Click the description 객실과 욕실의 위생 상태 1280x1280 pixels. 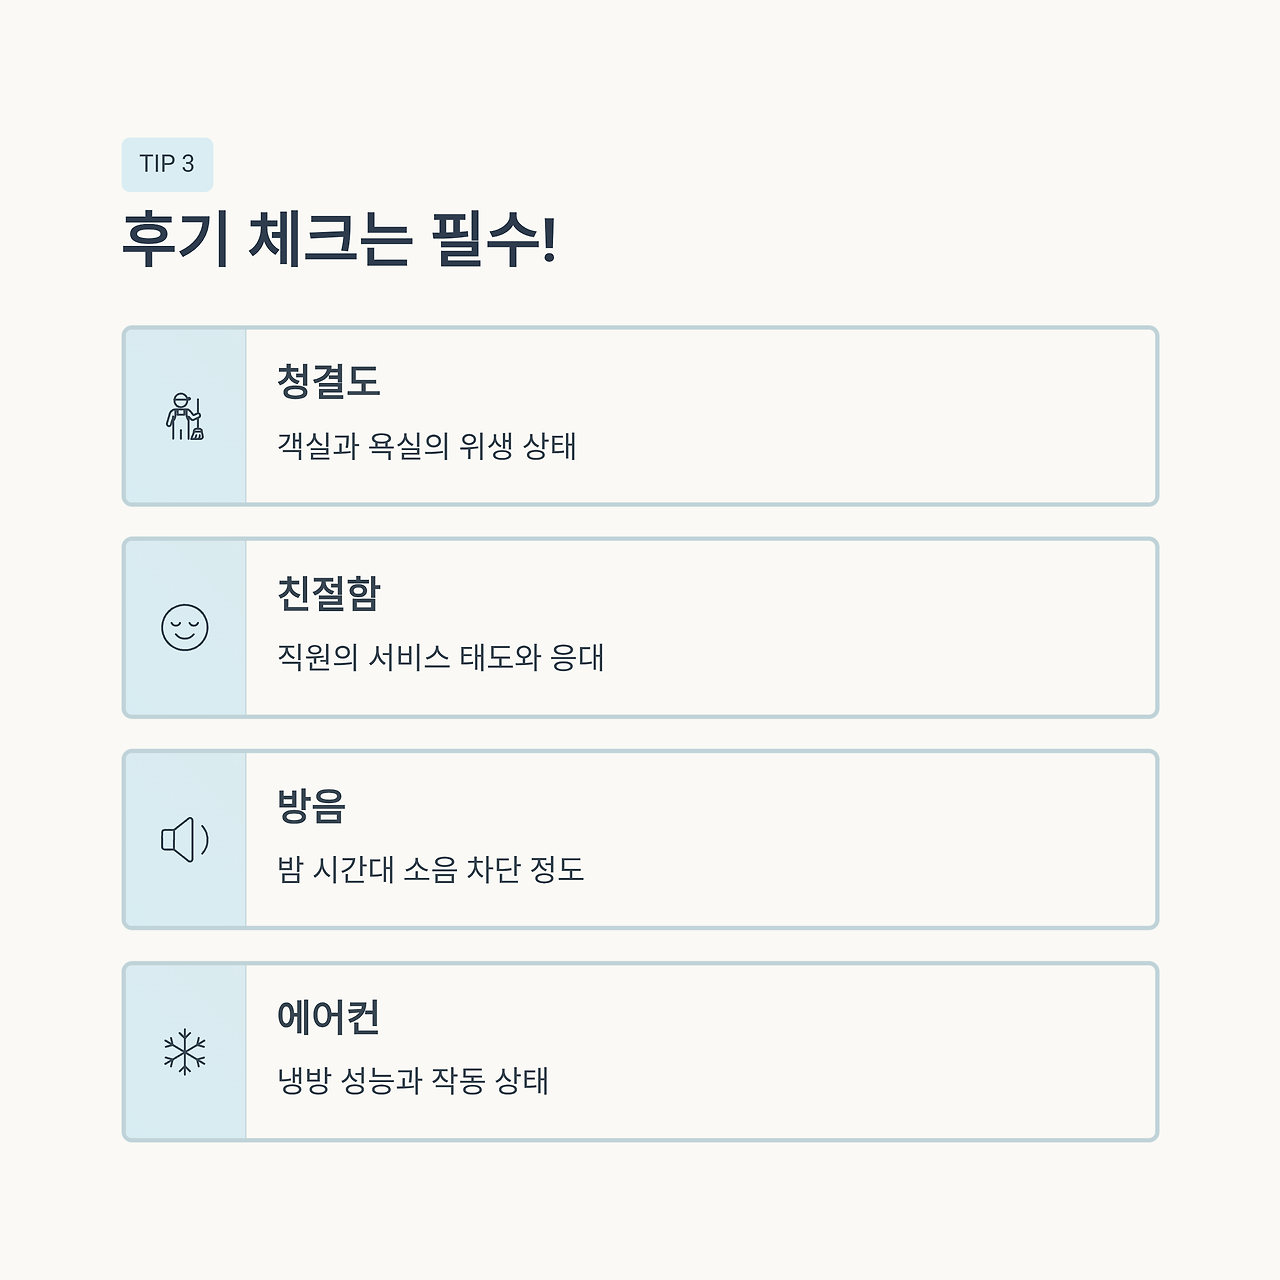click(x=427, y=446)
